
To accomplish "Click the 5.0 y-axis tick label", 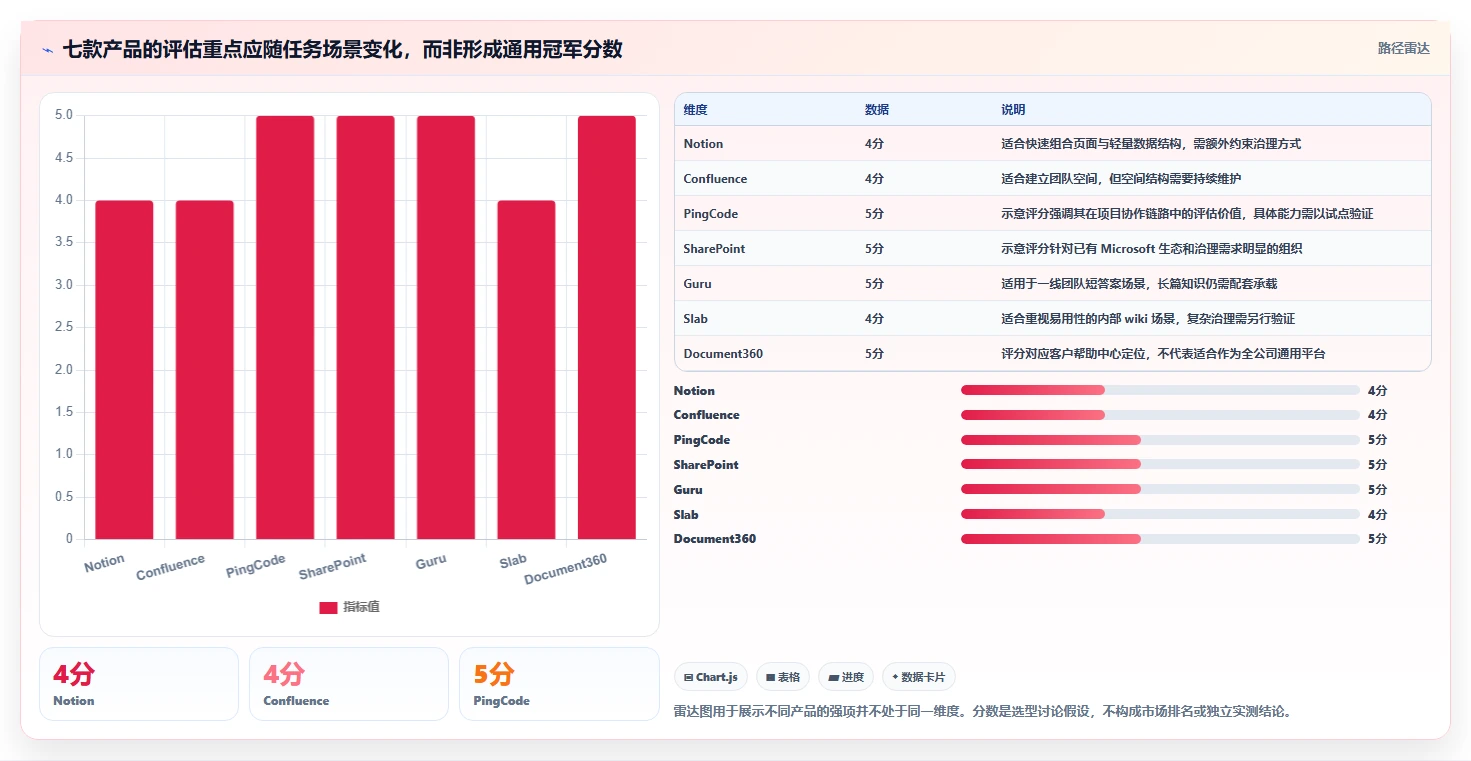I will 64,115.
